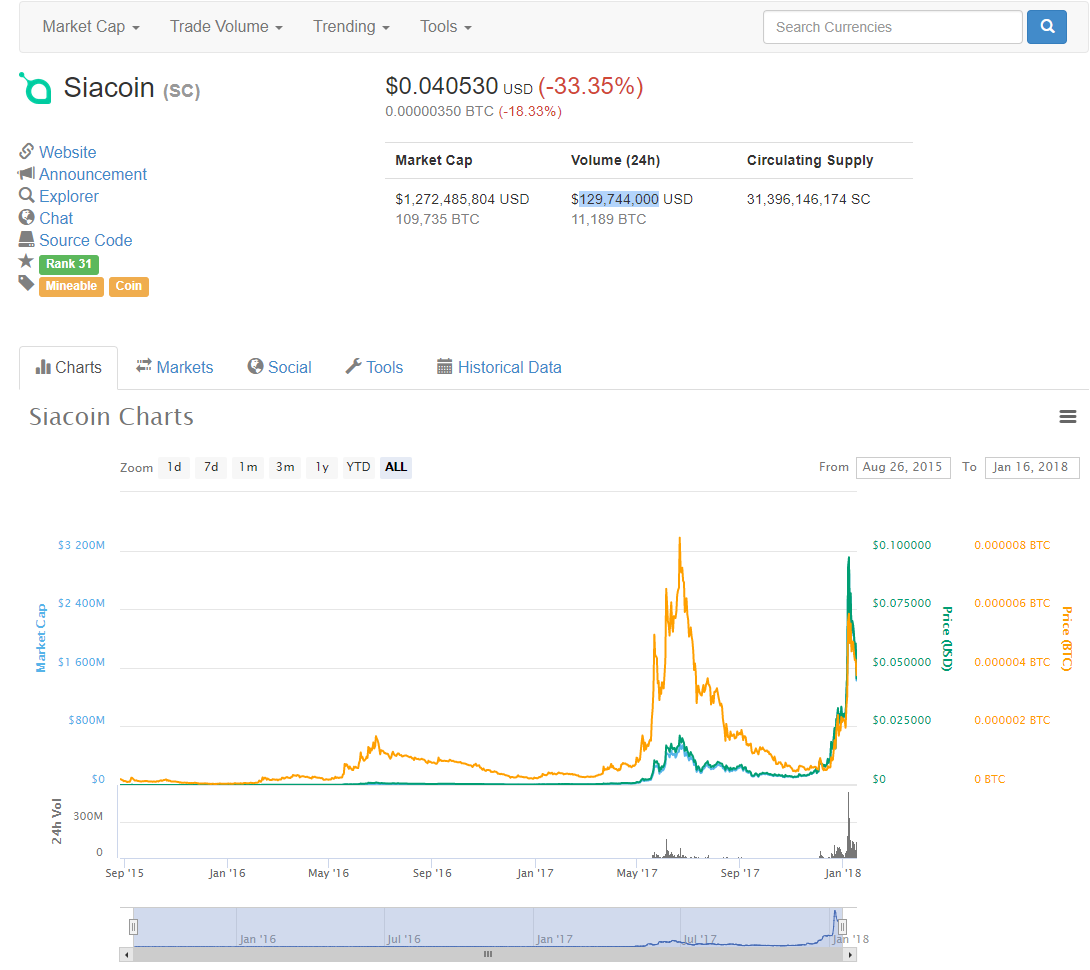Set chart zoom to 1y

pyautogui.click(x=322, y=467)
